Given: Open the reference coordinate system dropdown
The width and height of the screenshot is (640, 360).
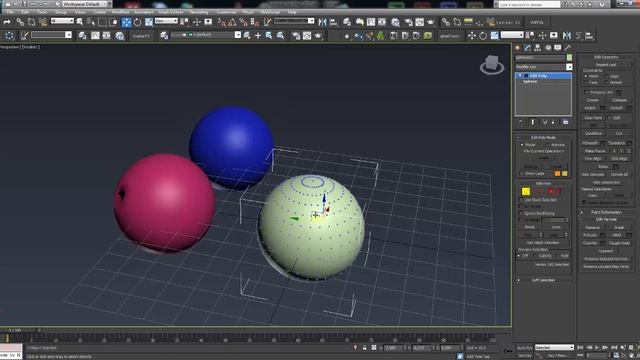Looking at the screenshot, I should (166, 21).
